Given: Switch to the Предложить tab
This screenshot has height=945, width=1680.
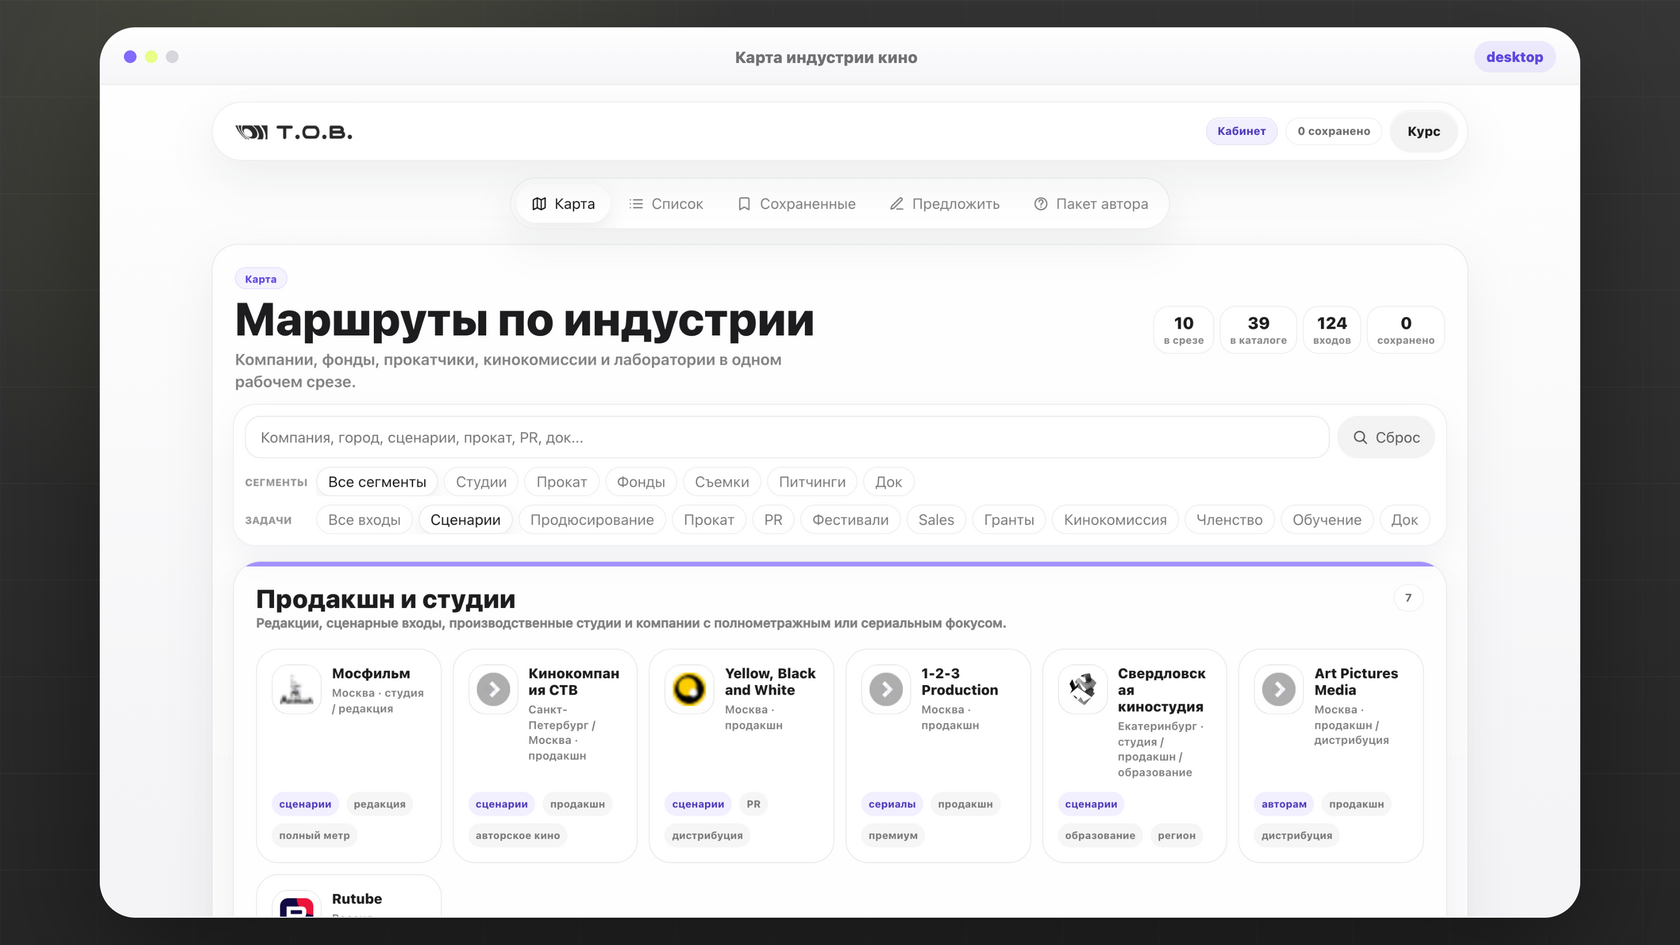Looking at the screenshot, I should tap(945, 204).
